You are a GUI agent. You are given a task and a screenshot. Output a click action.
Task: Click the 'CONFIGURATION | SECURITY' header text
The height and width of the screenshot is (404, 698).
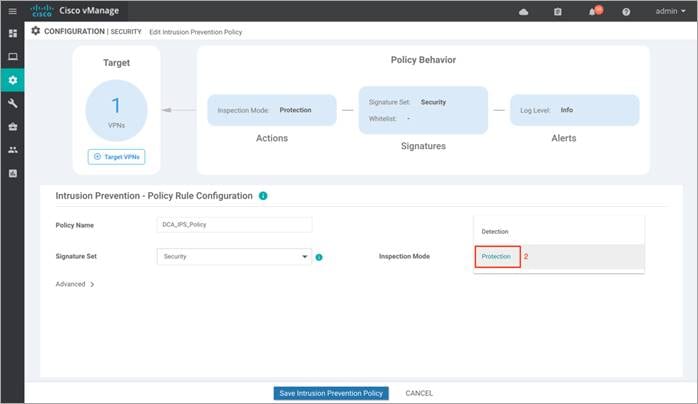[x=93, y=32]
